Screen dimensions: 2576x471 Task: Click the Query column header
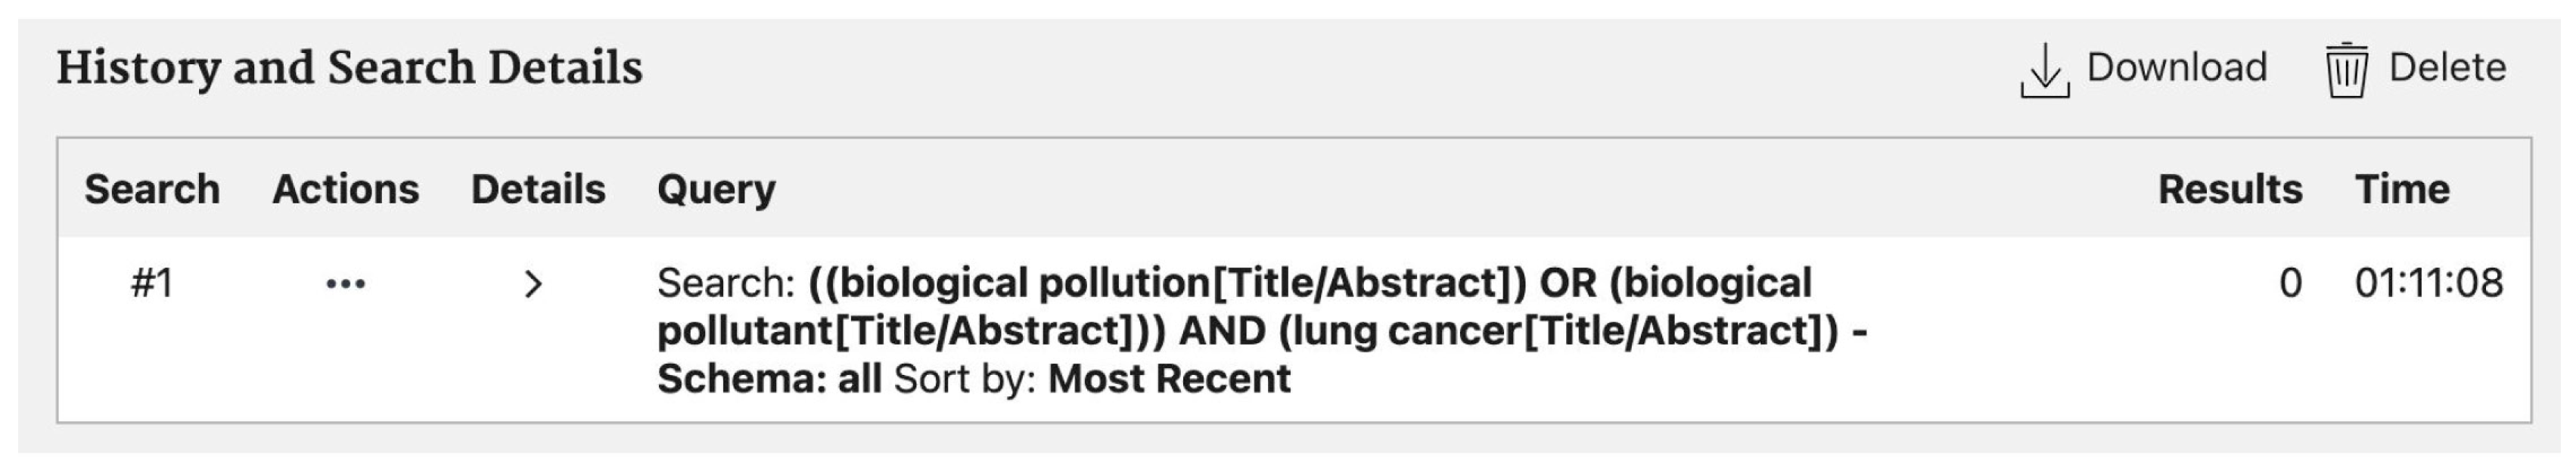716,189
